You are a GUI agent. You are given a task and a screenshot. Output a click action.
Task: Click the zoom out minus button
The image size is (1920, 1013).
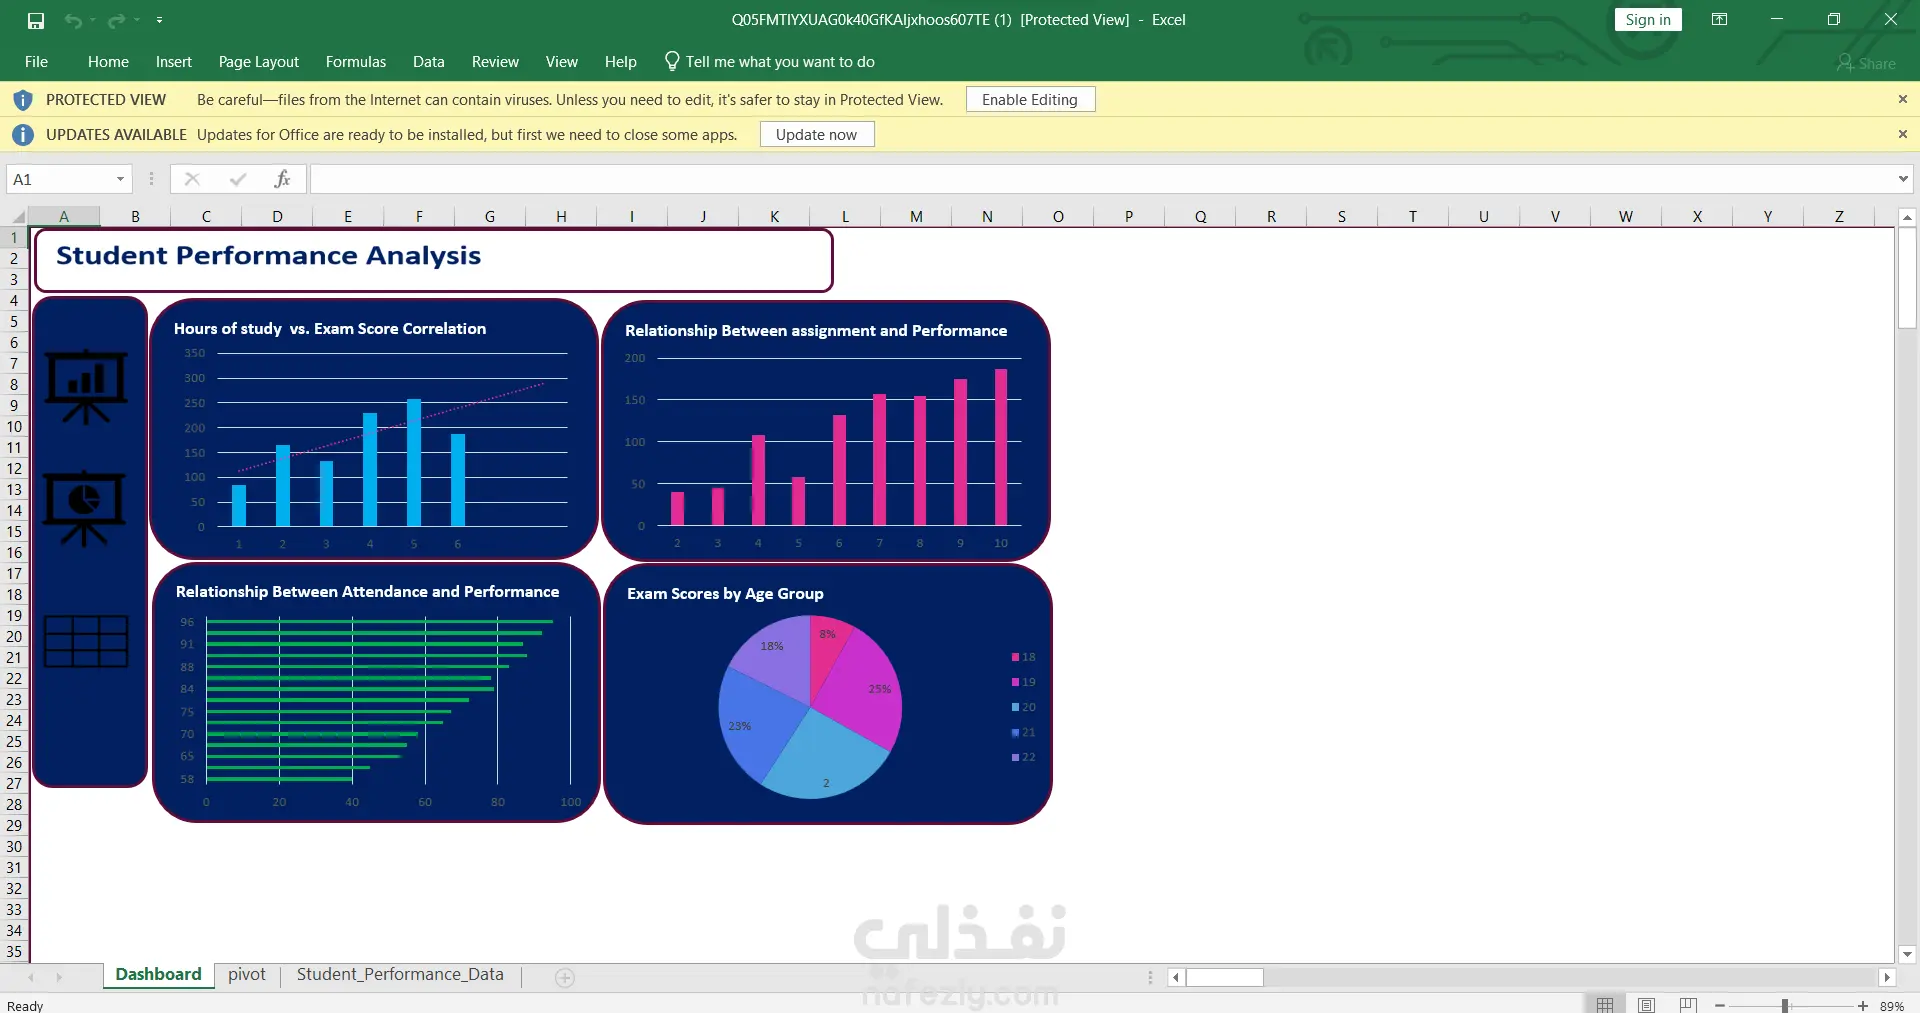pos(1720,1005)
